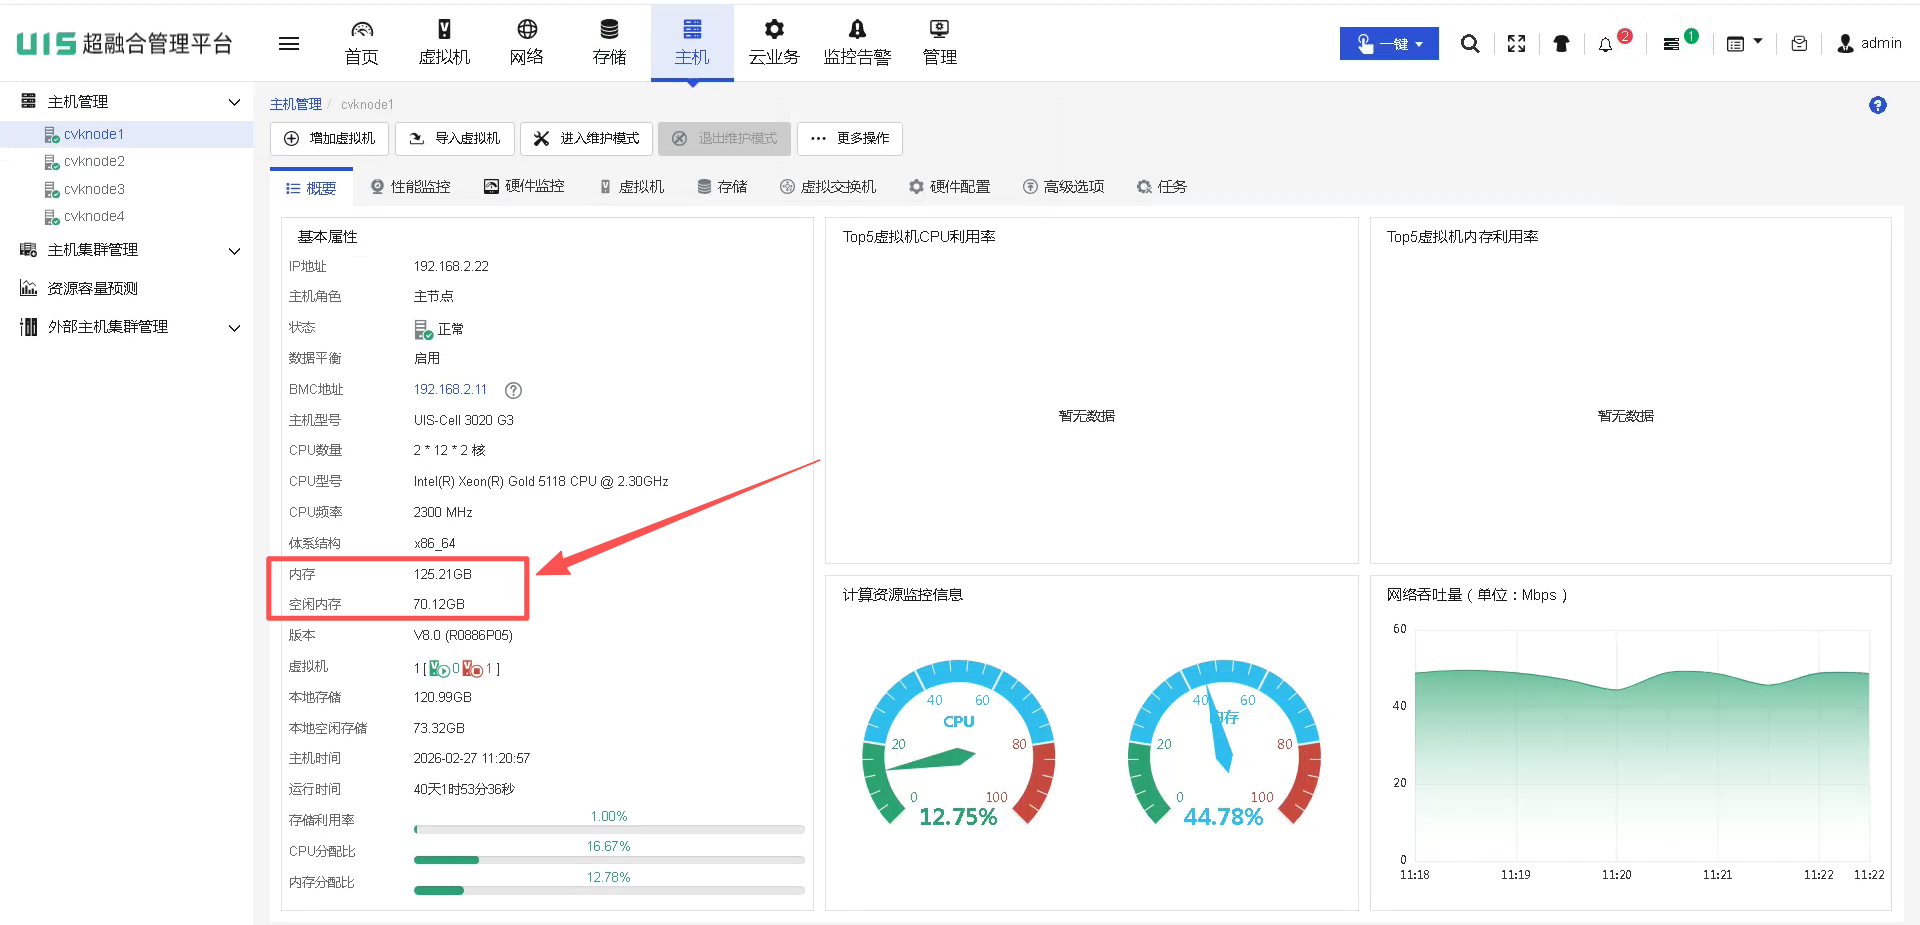This screenshot has width=1920, height=925.
Task: Click the theme shirt icon in header
Action: click(x=1561, y=44)
